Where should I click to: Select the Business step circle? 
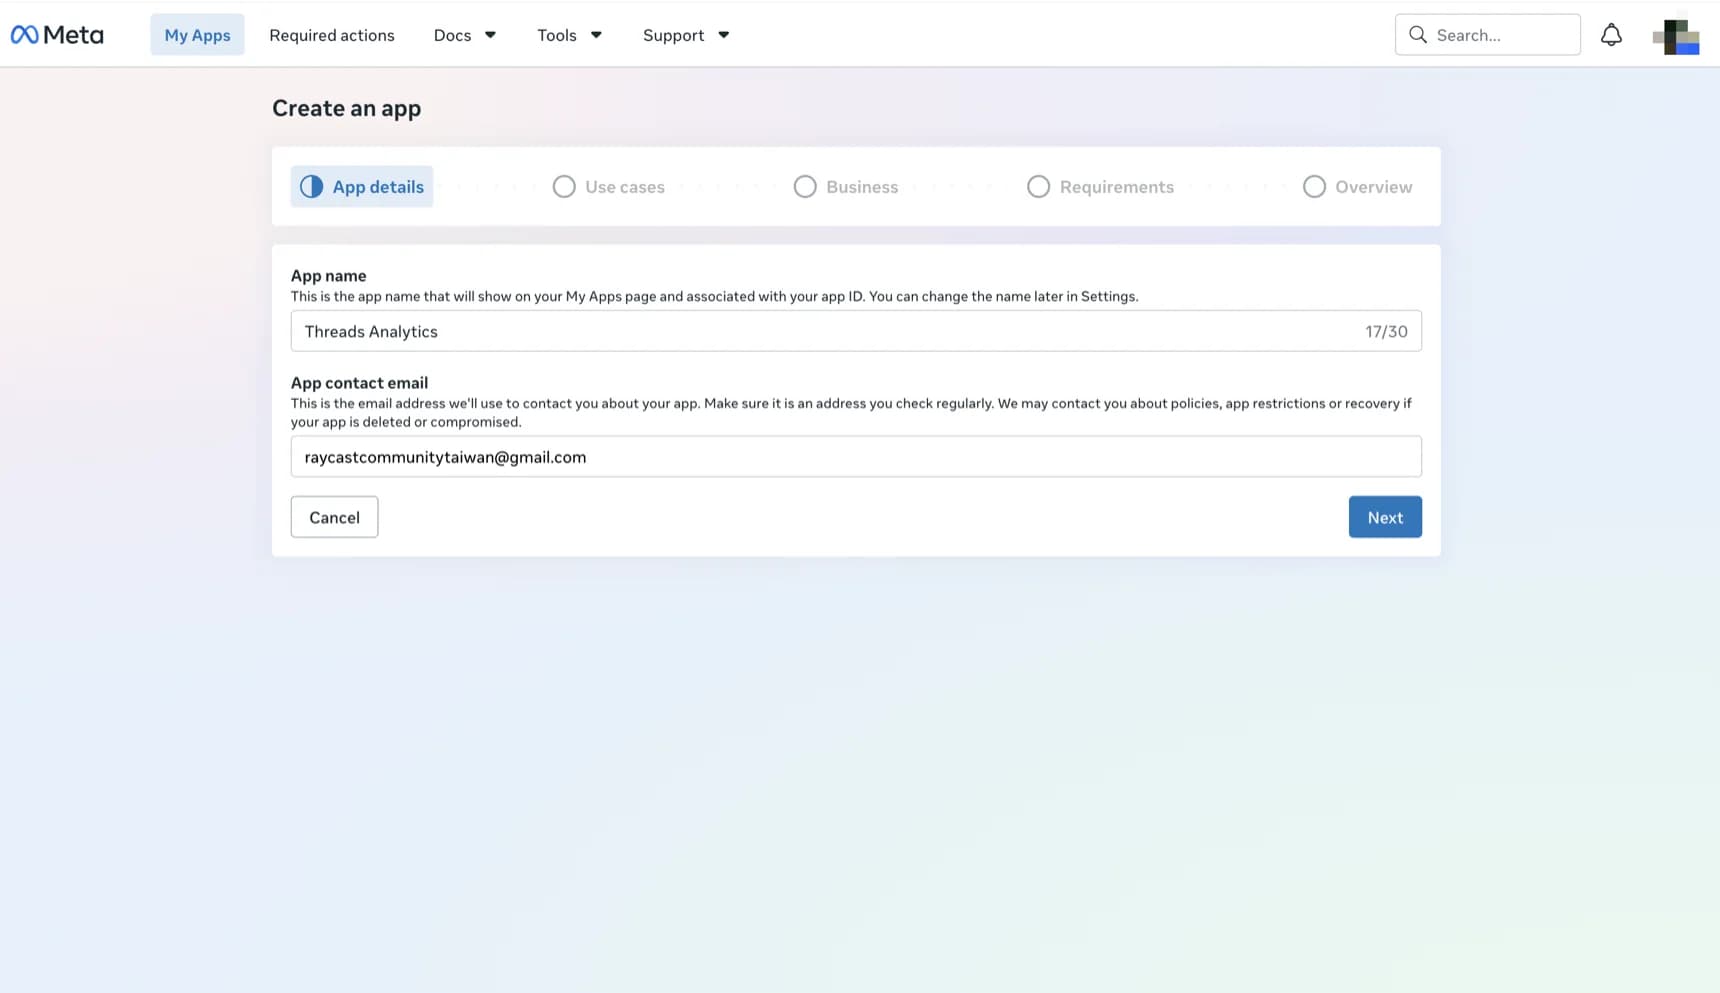coord(805,187)
